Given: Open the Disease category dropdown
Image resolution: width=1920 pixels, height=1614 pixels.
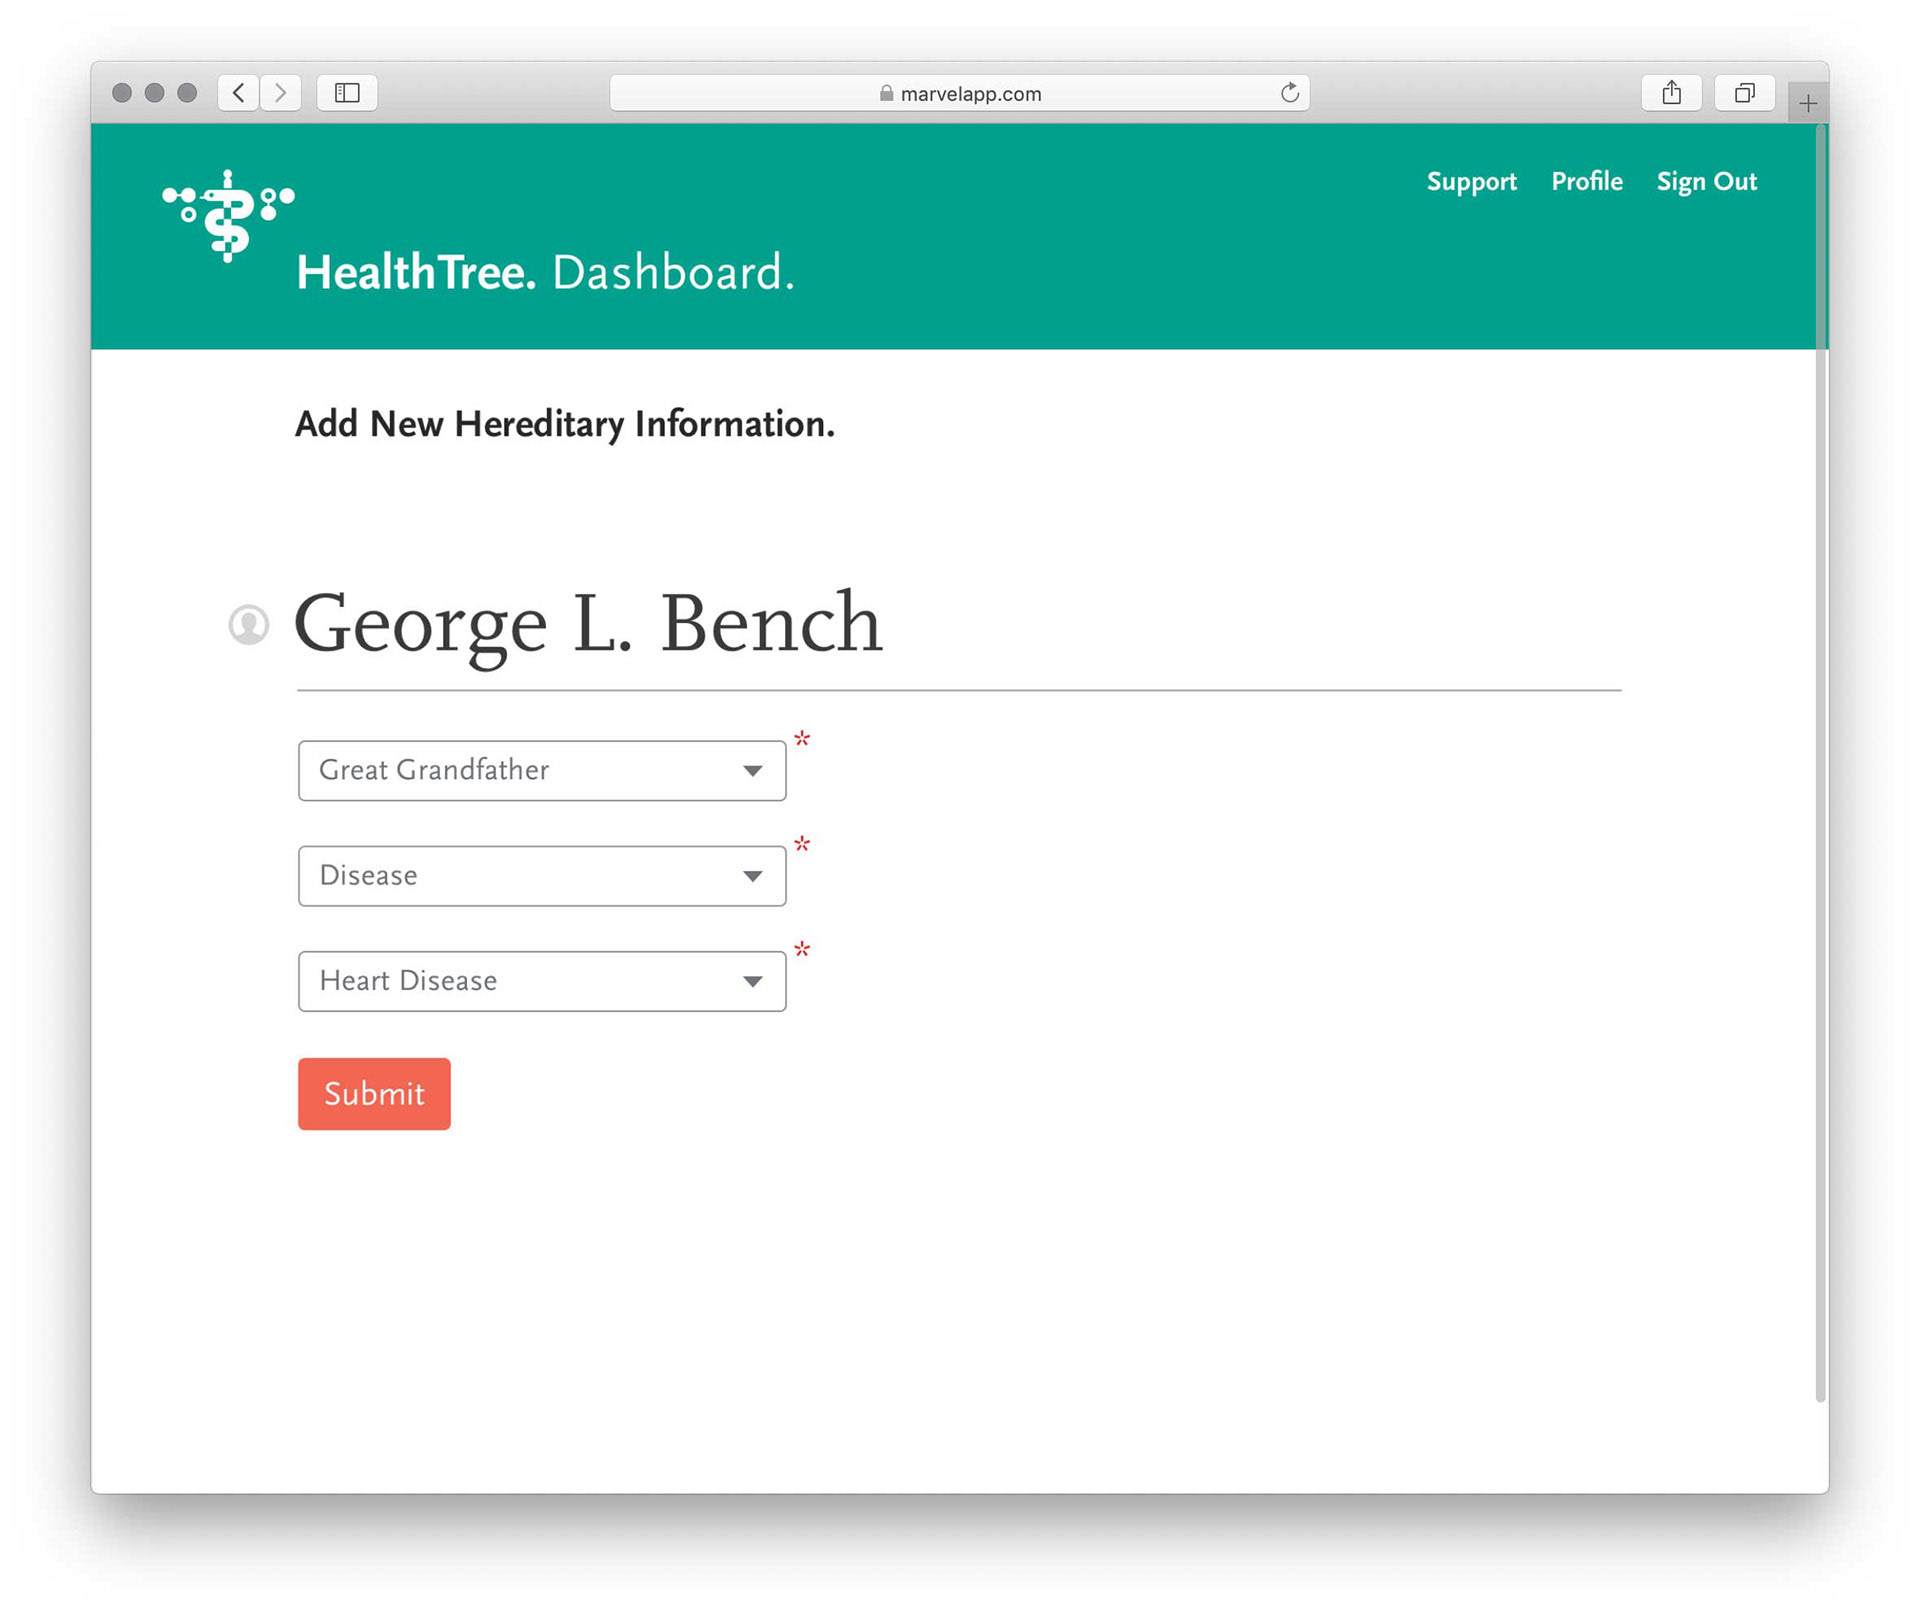Looking at the screenshot, I should [542, 876].
